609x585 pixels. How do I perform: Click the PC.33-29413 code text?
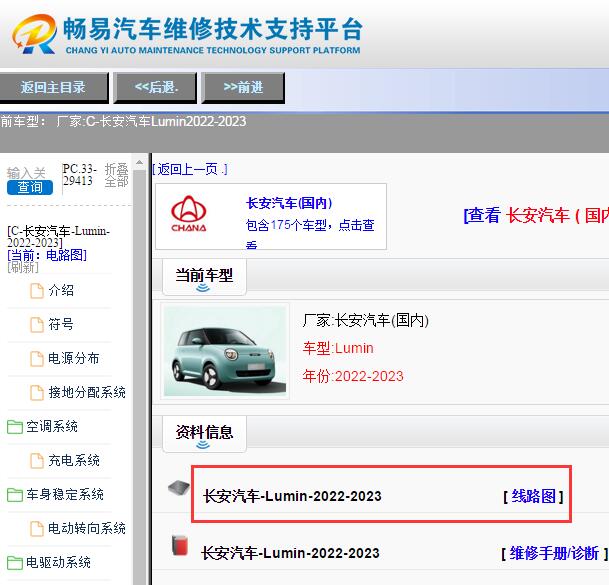79,175
